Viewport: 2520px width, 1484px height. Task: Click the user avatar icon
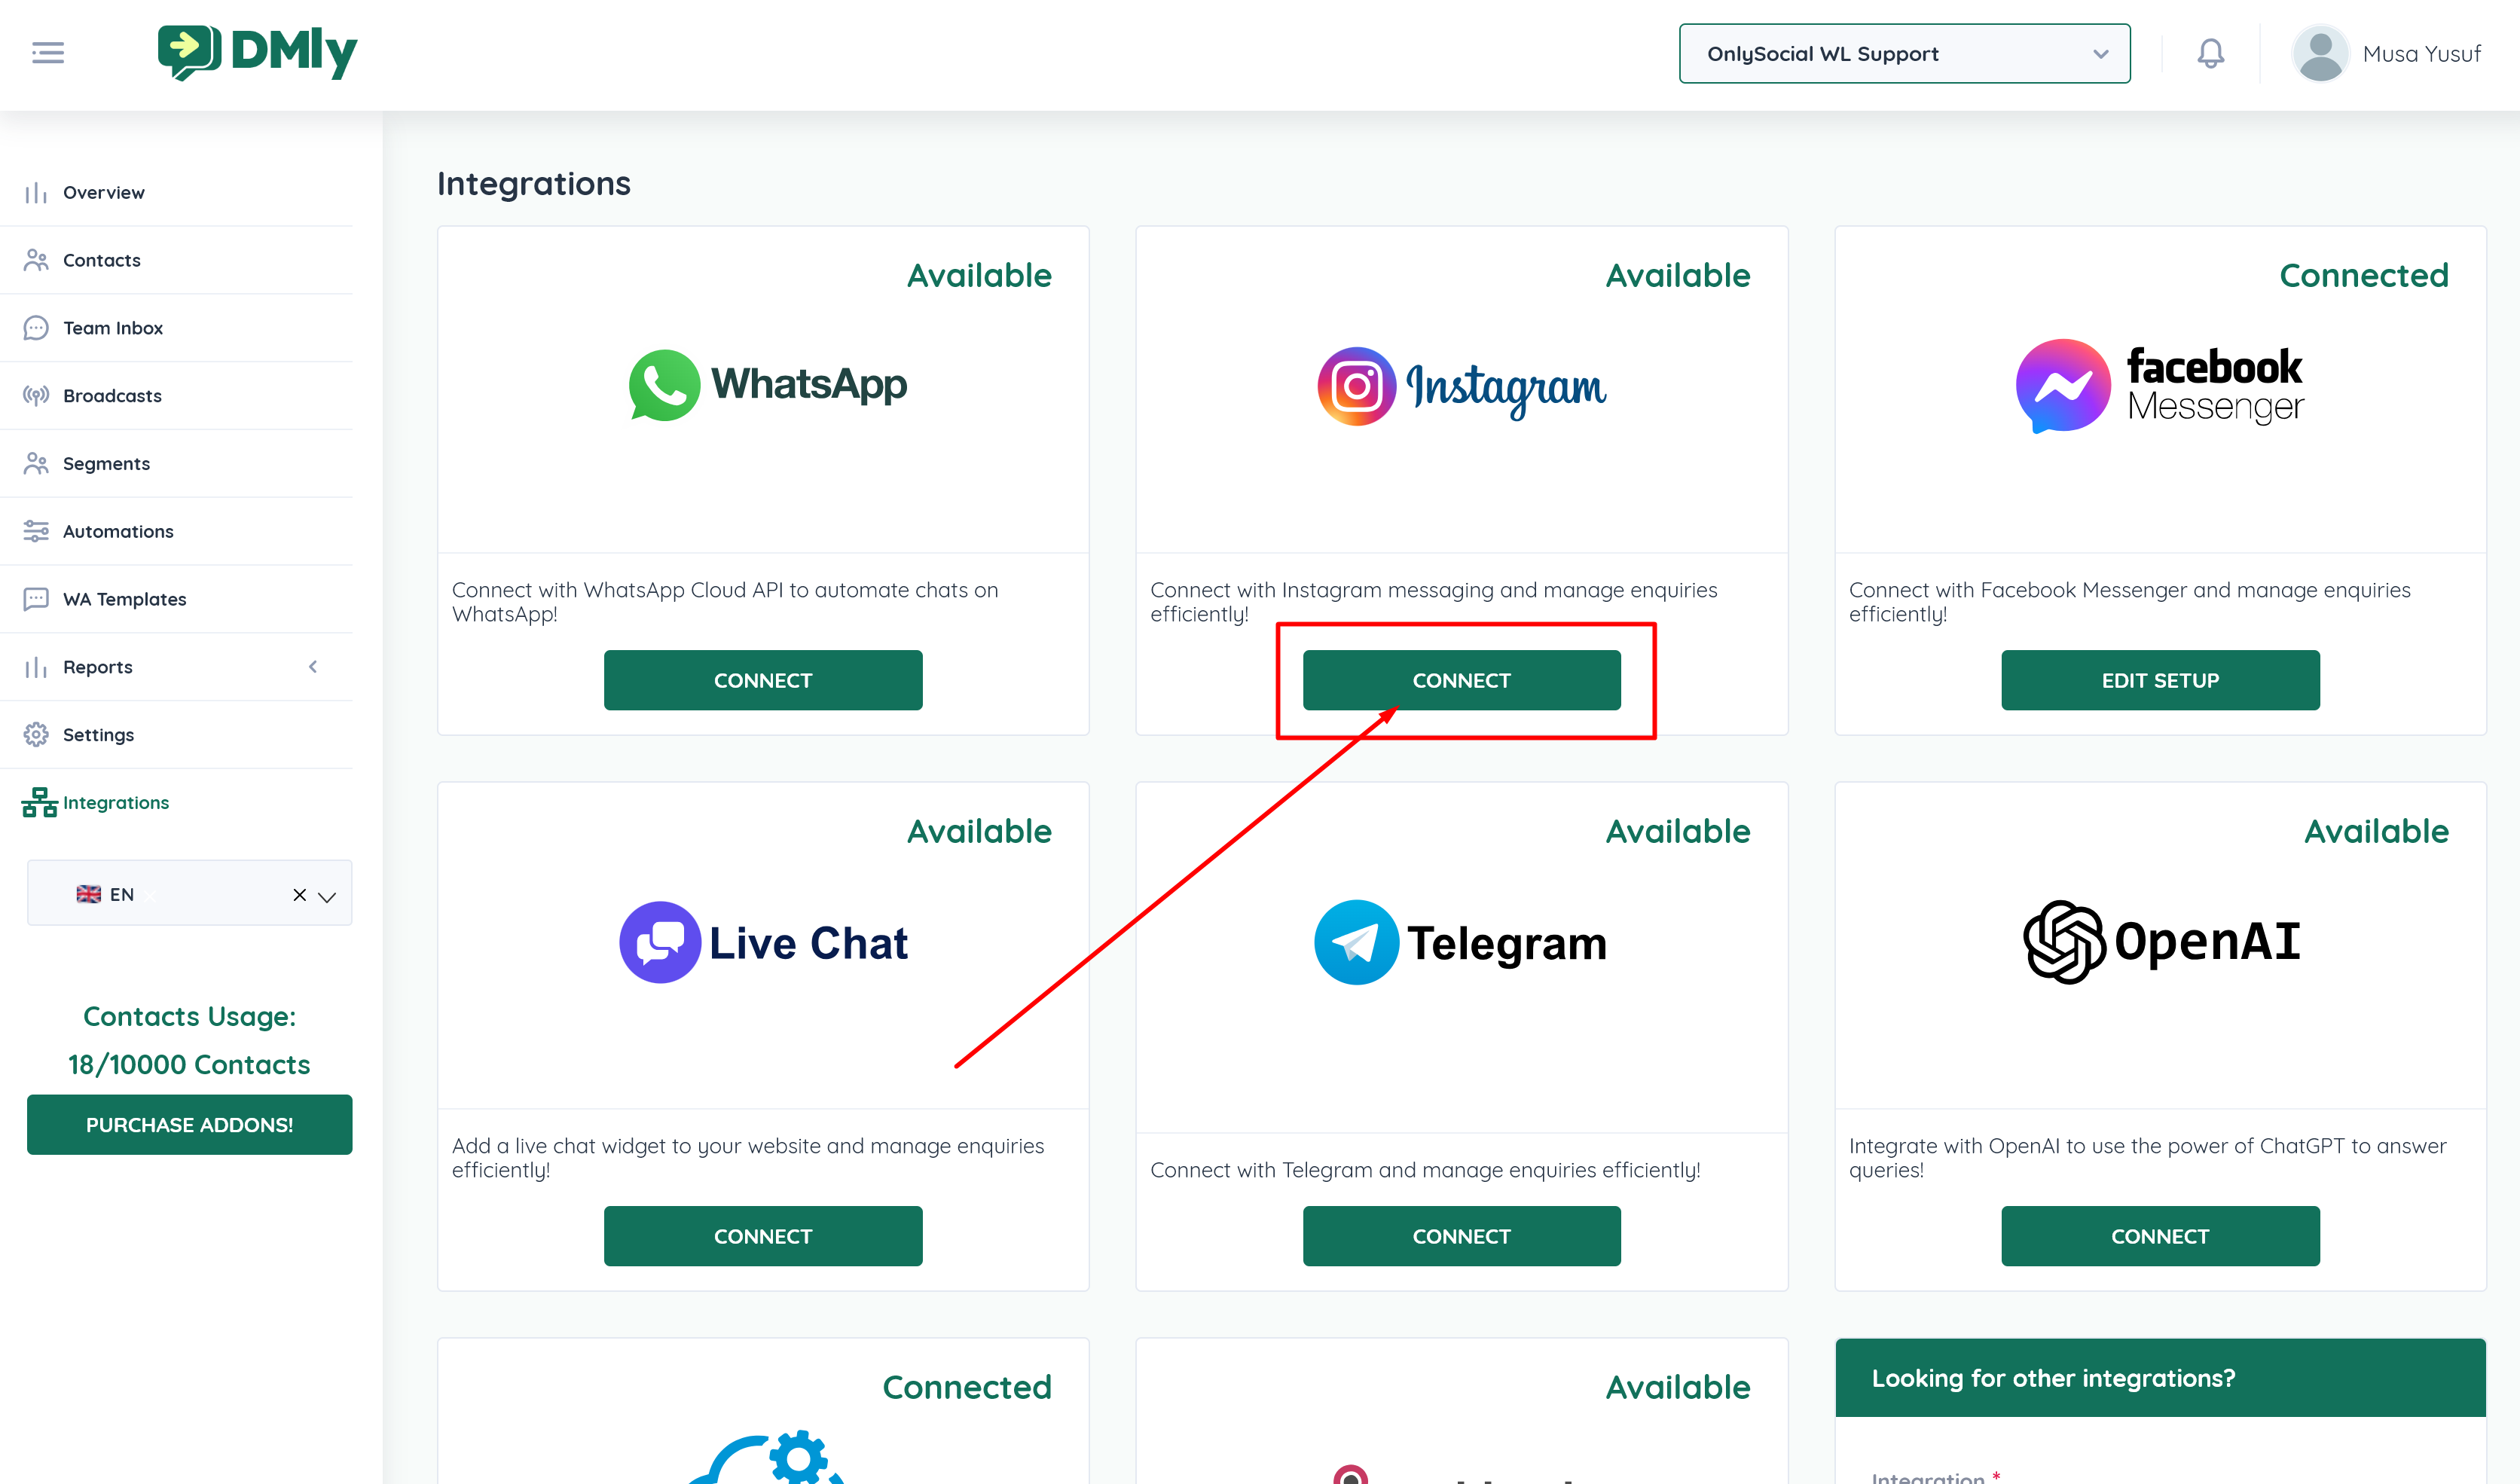pyautogui.click(x=2320, y=53)
